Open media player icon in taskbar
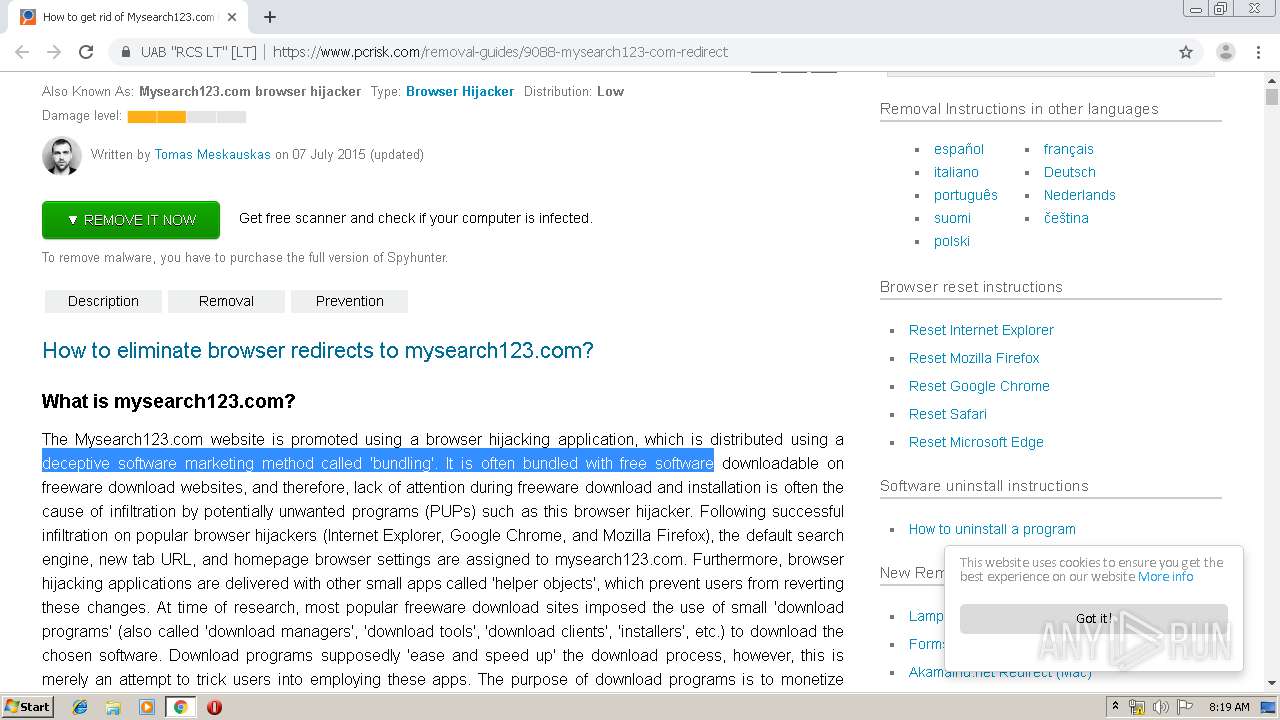 (x=147, y=707)
